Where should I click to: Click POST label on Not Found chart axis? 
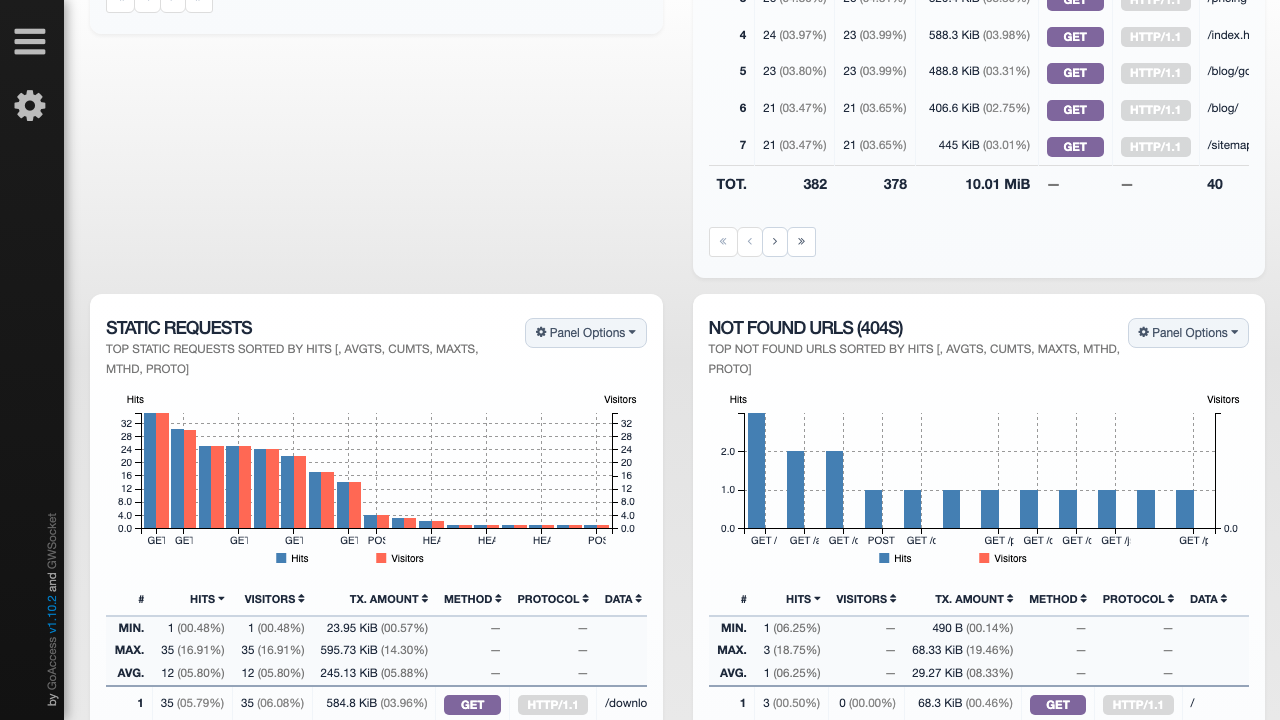pyautogui.click(x=881, y=540)
